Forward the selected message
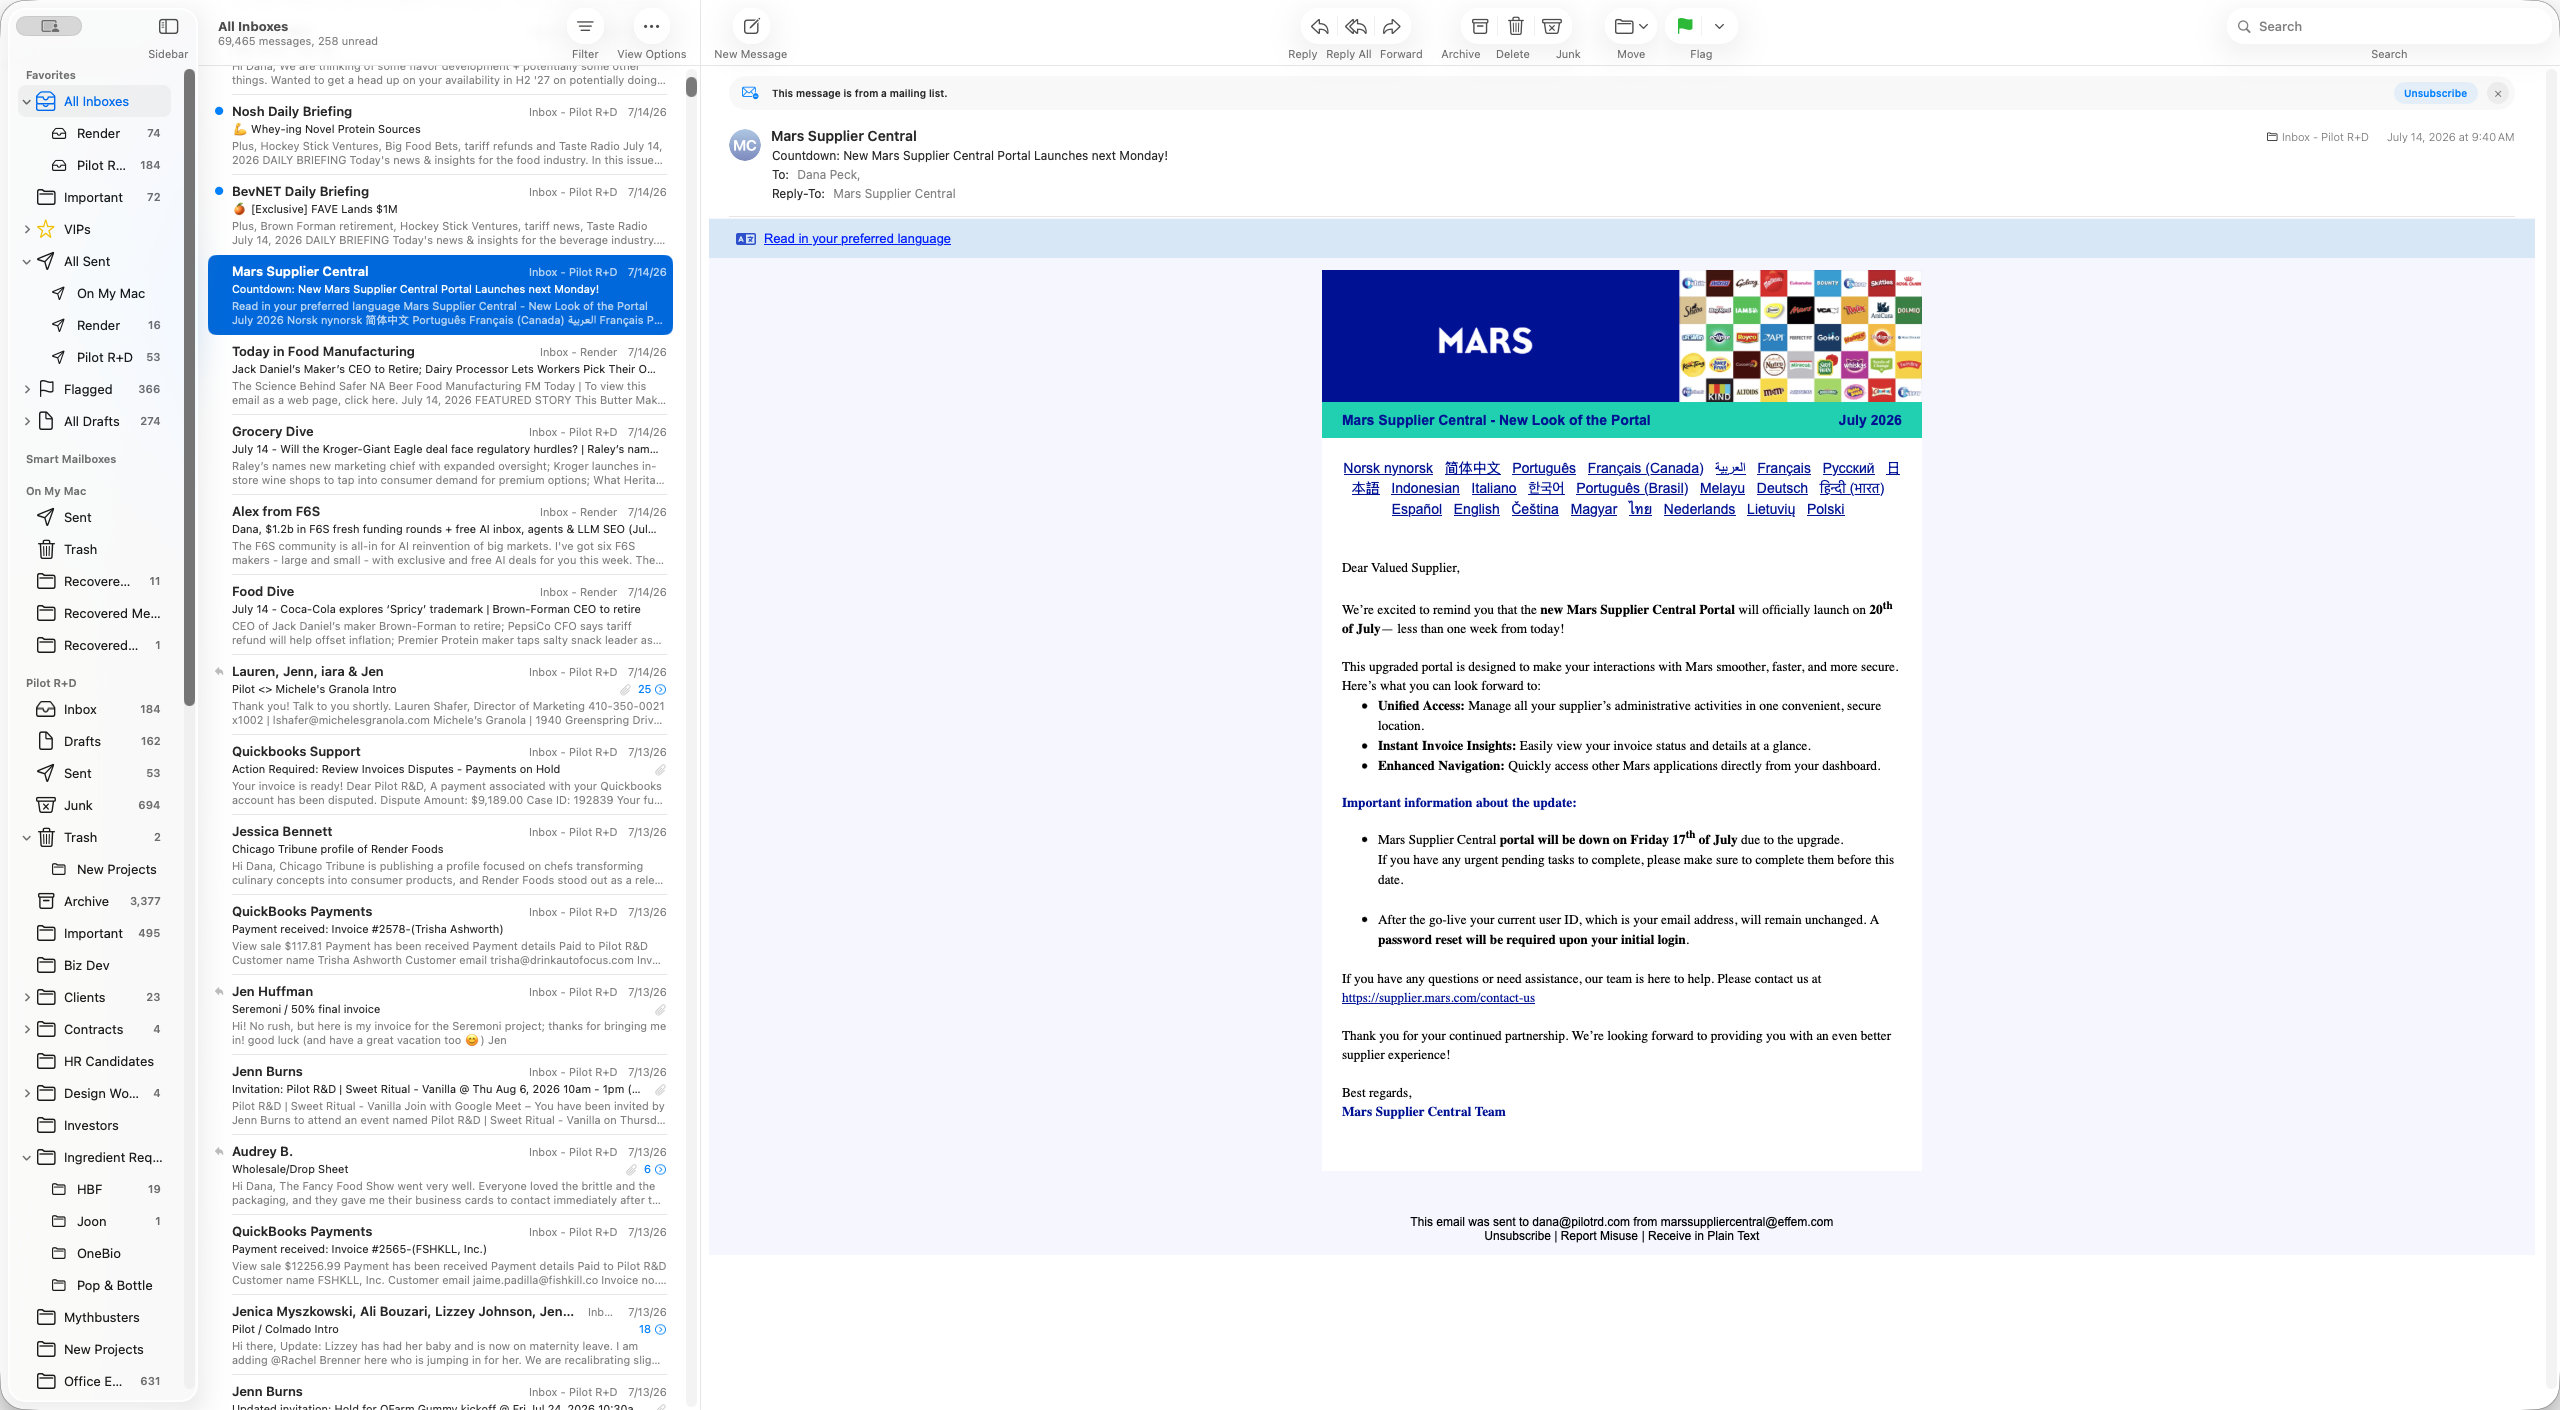2560x1410 pixels. [x=1392, y=27]
